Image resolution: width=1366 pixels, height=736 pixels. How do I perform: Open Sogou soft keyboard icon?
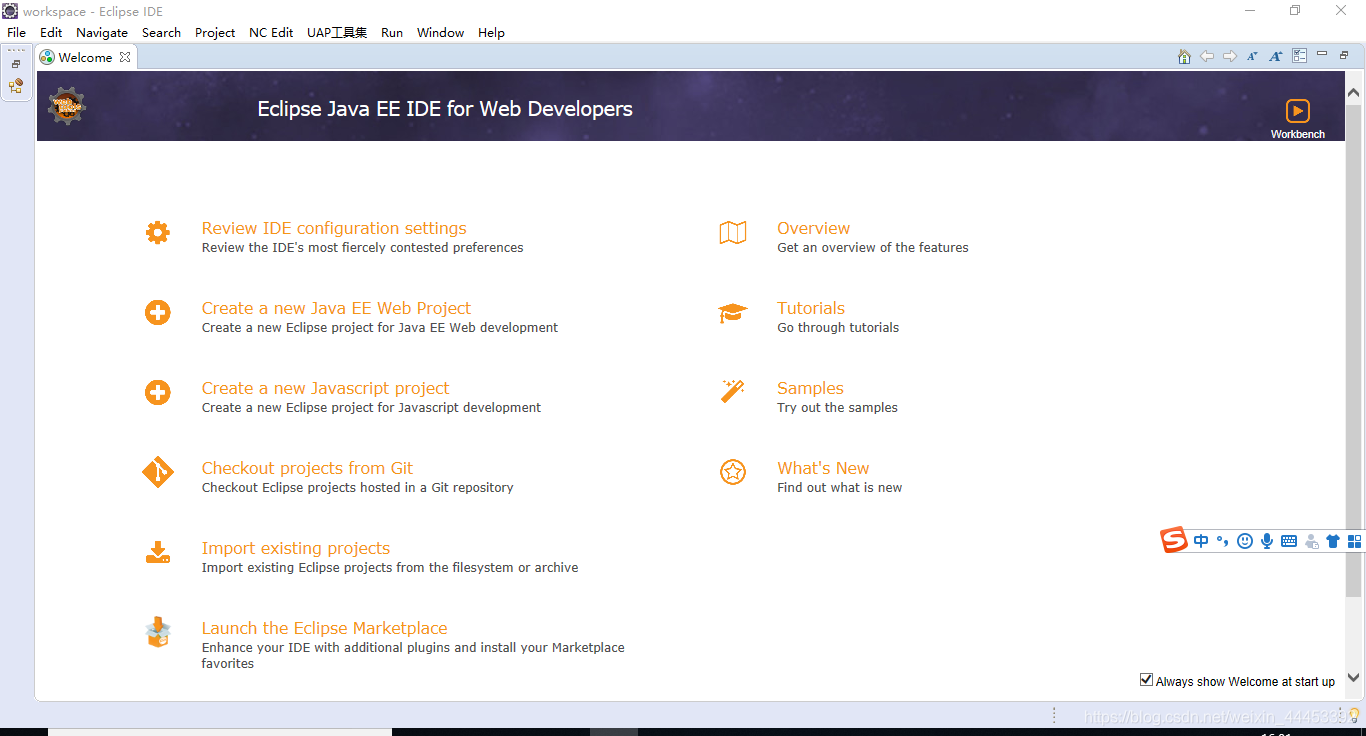point(1289,541)
